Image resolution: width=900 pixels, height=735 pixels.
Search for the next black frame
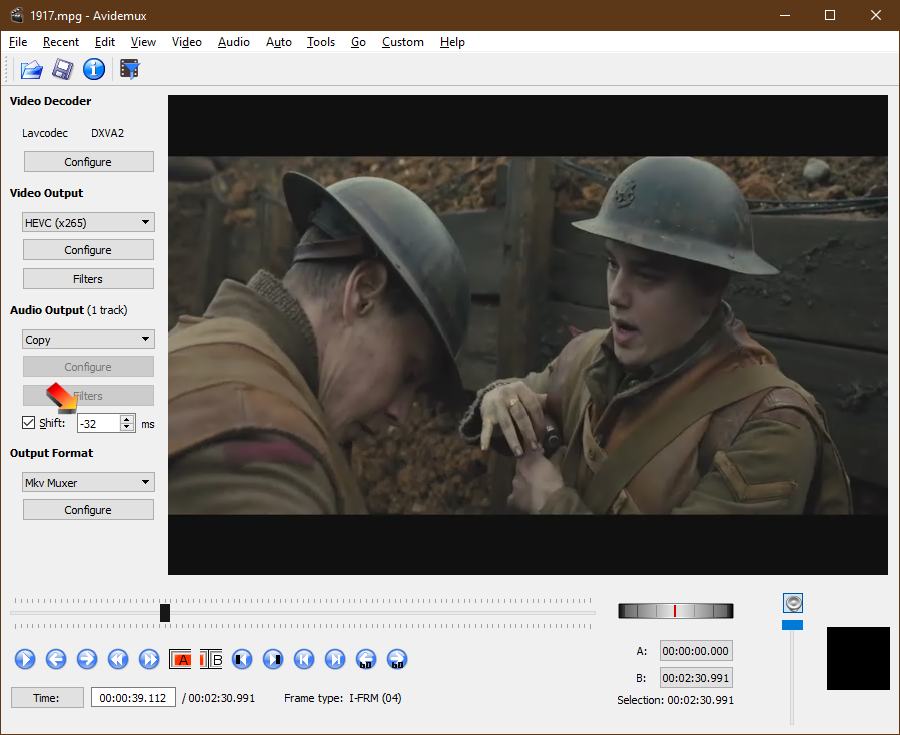tap(273, 659)
